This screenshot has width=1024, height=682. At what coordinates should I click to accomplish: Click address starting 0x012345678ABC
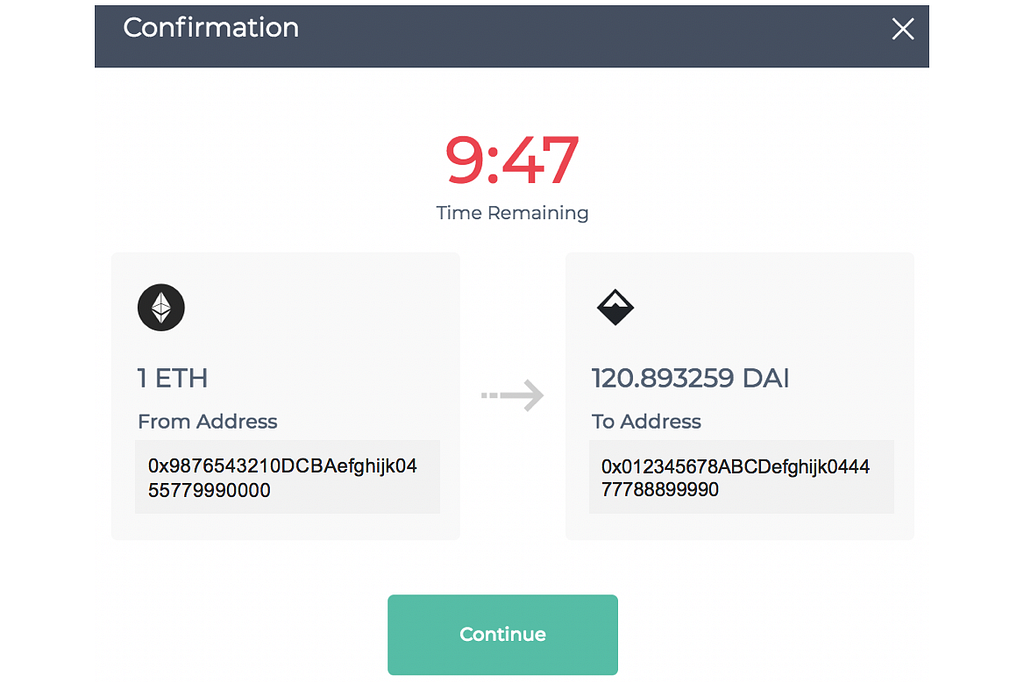(x=735, y=478)
